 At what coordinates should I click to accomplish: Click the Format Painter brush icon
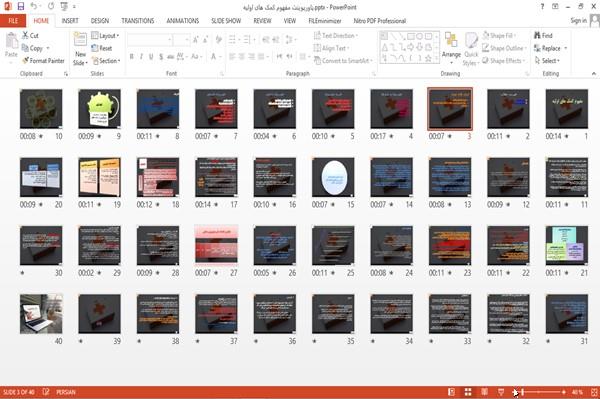pos(25,60)
